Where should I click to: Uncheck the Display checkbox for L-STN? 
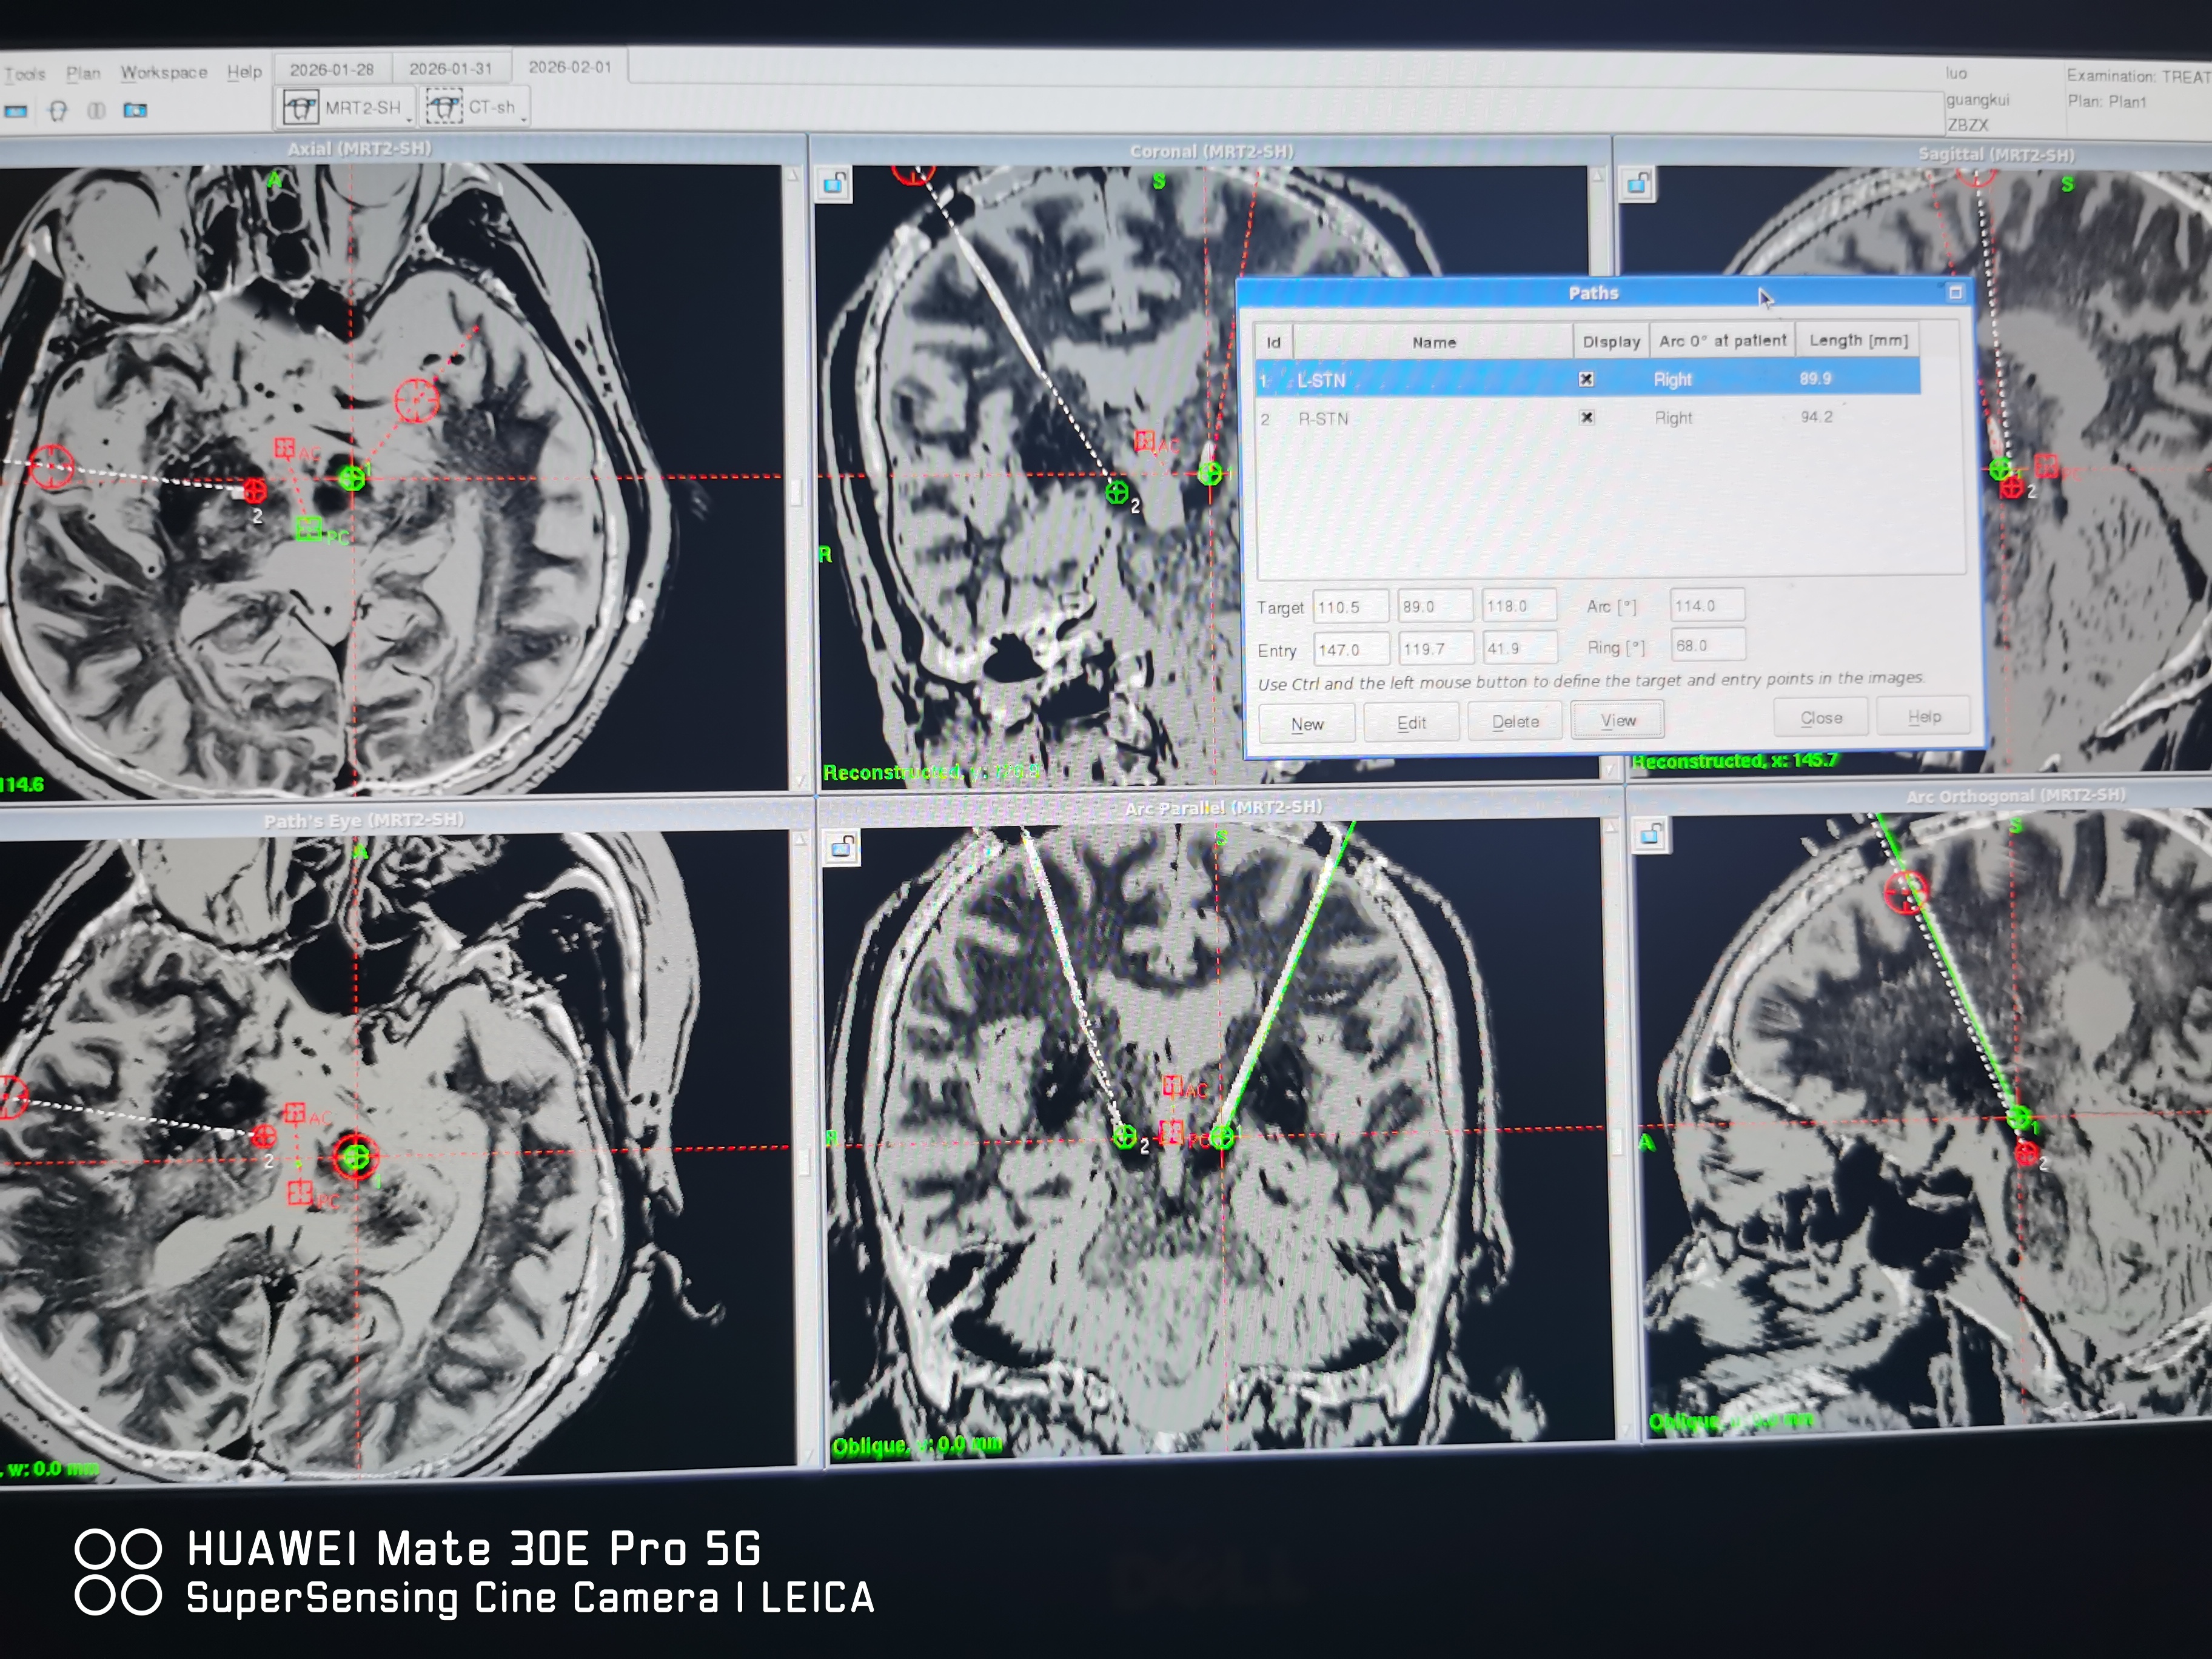[x=1586, y=379]
